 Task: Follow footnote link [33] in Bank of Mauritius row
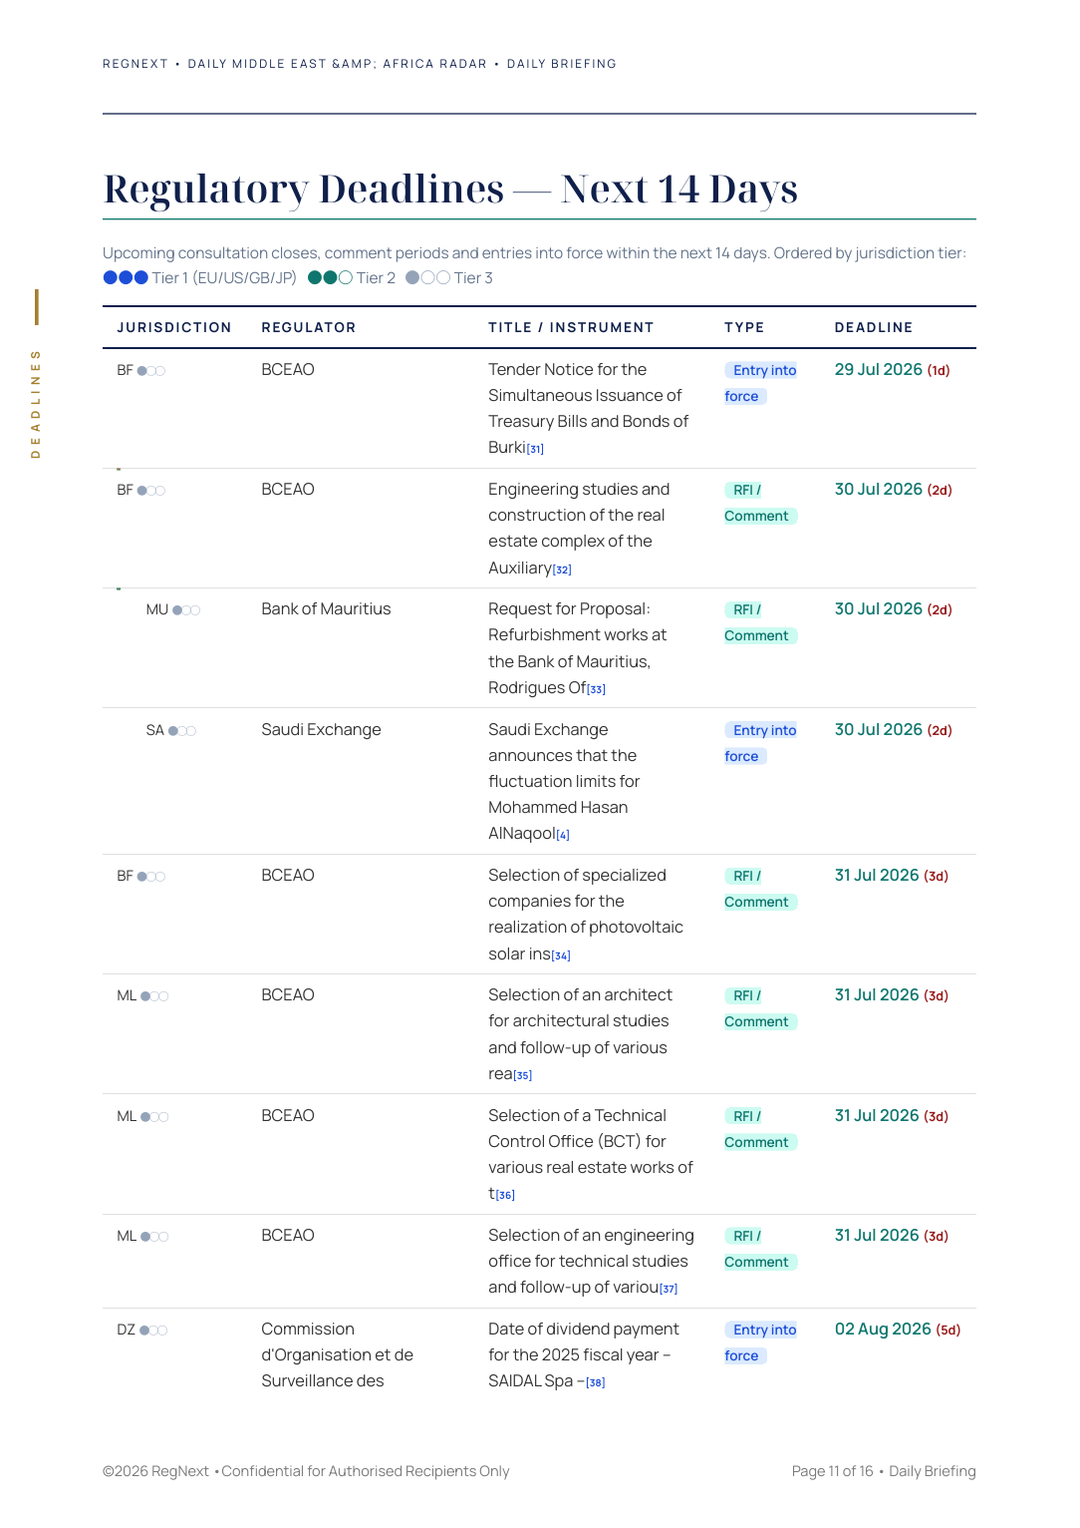pos(596,689)
